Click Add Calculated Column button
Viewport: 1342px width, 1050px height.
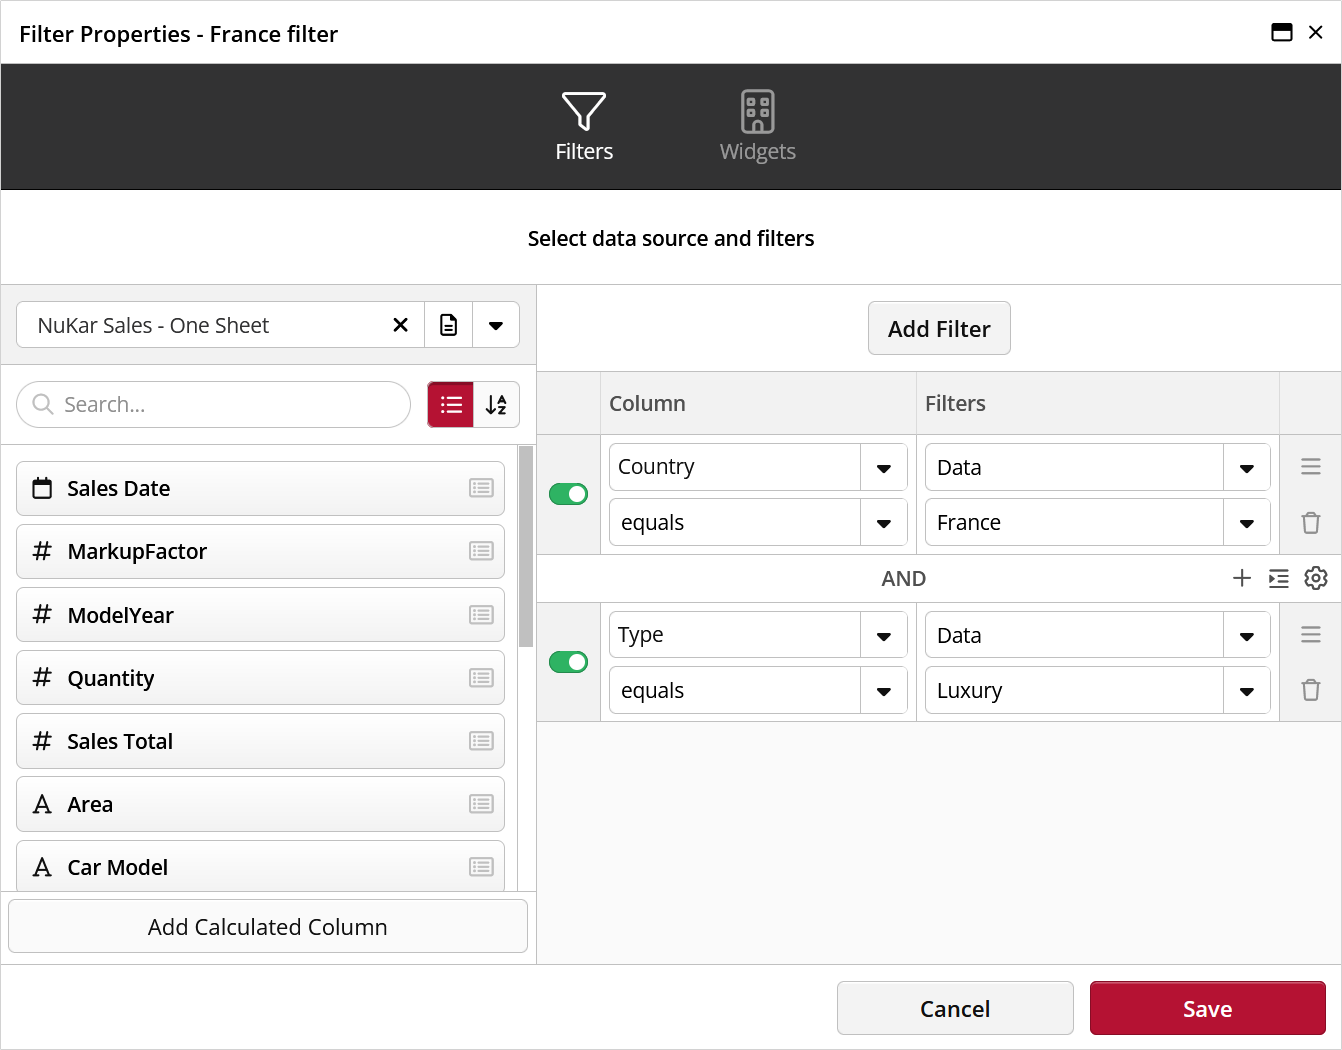click(x=268, y=926)
